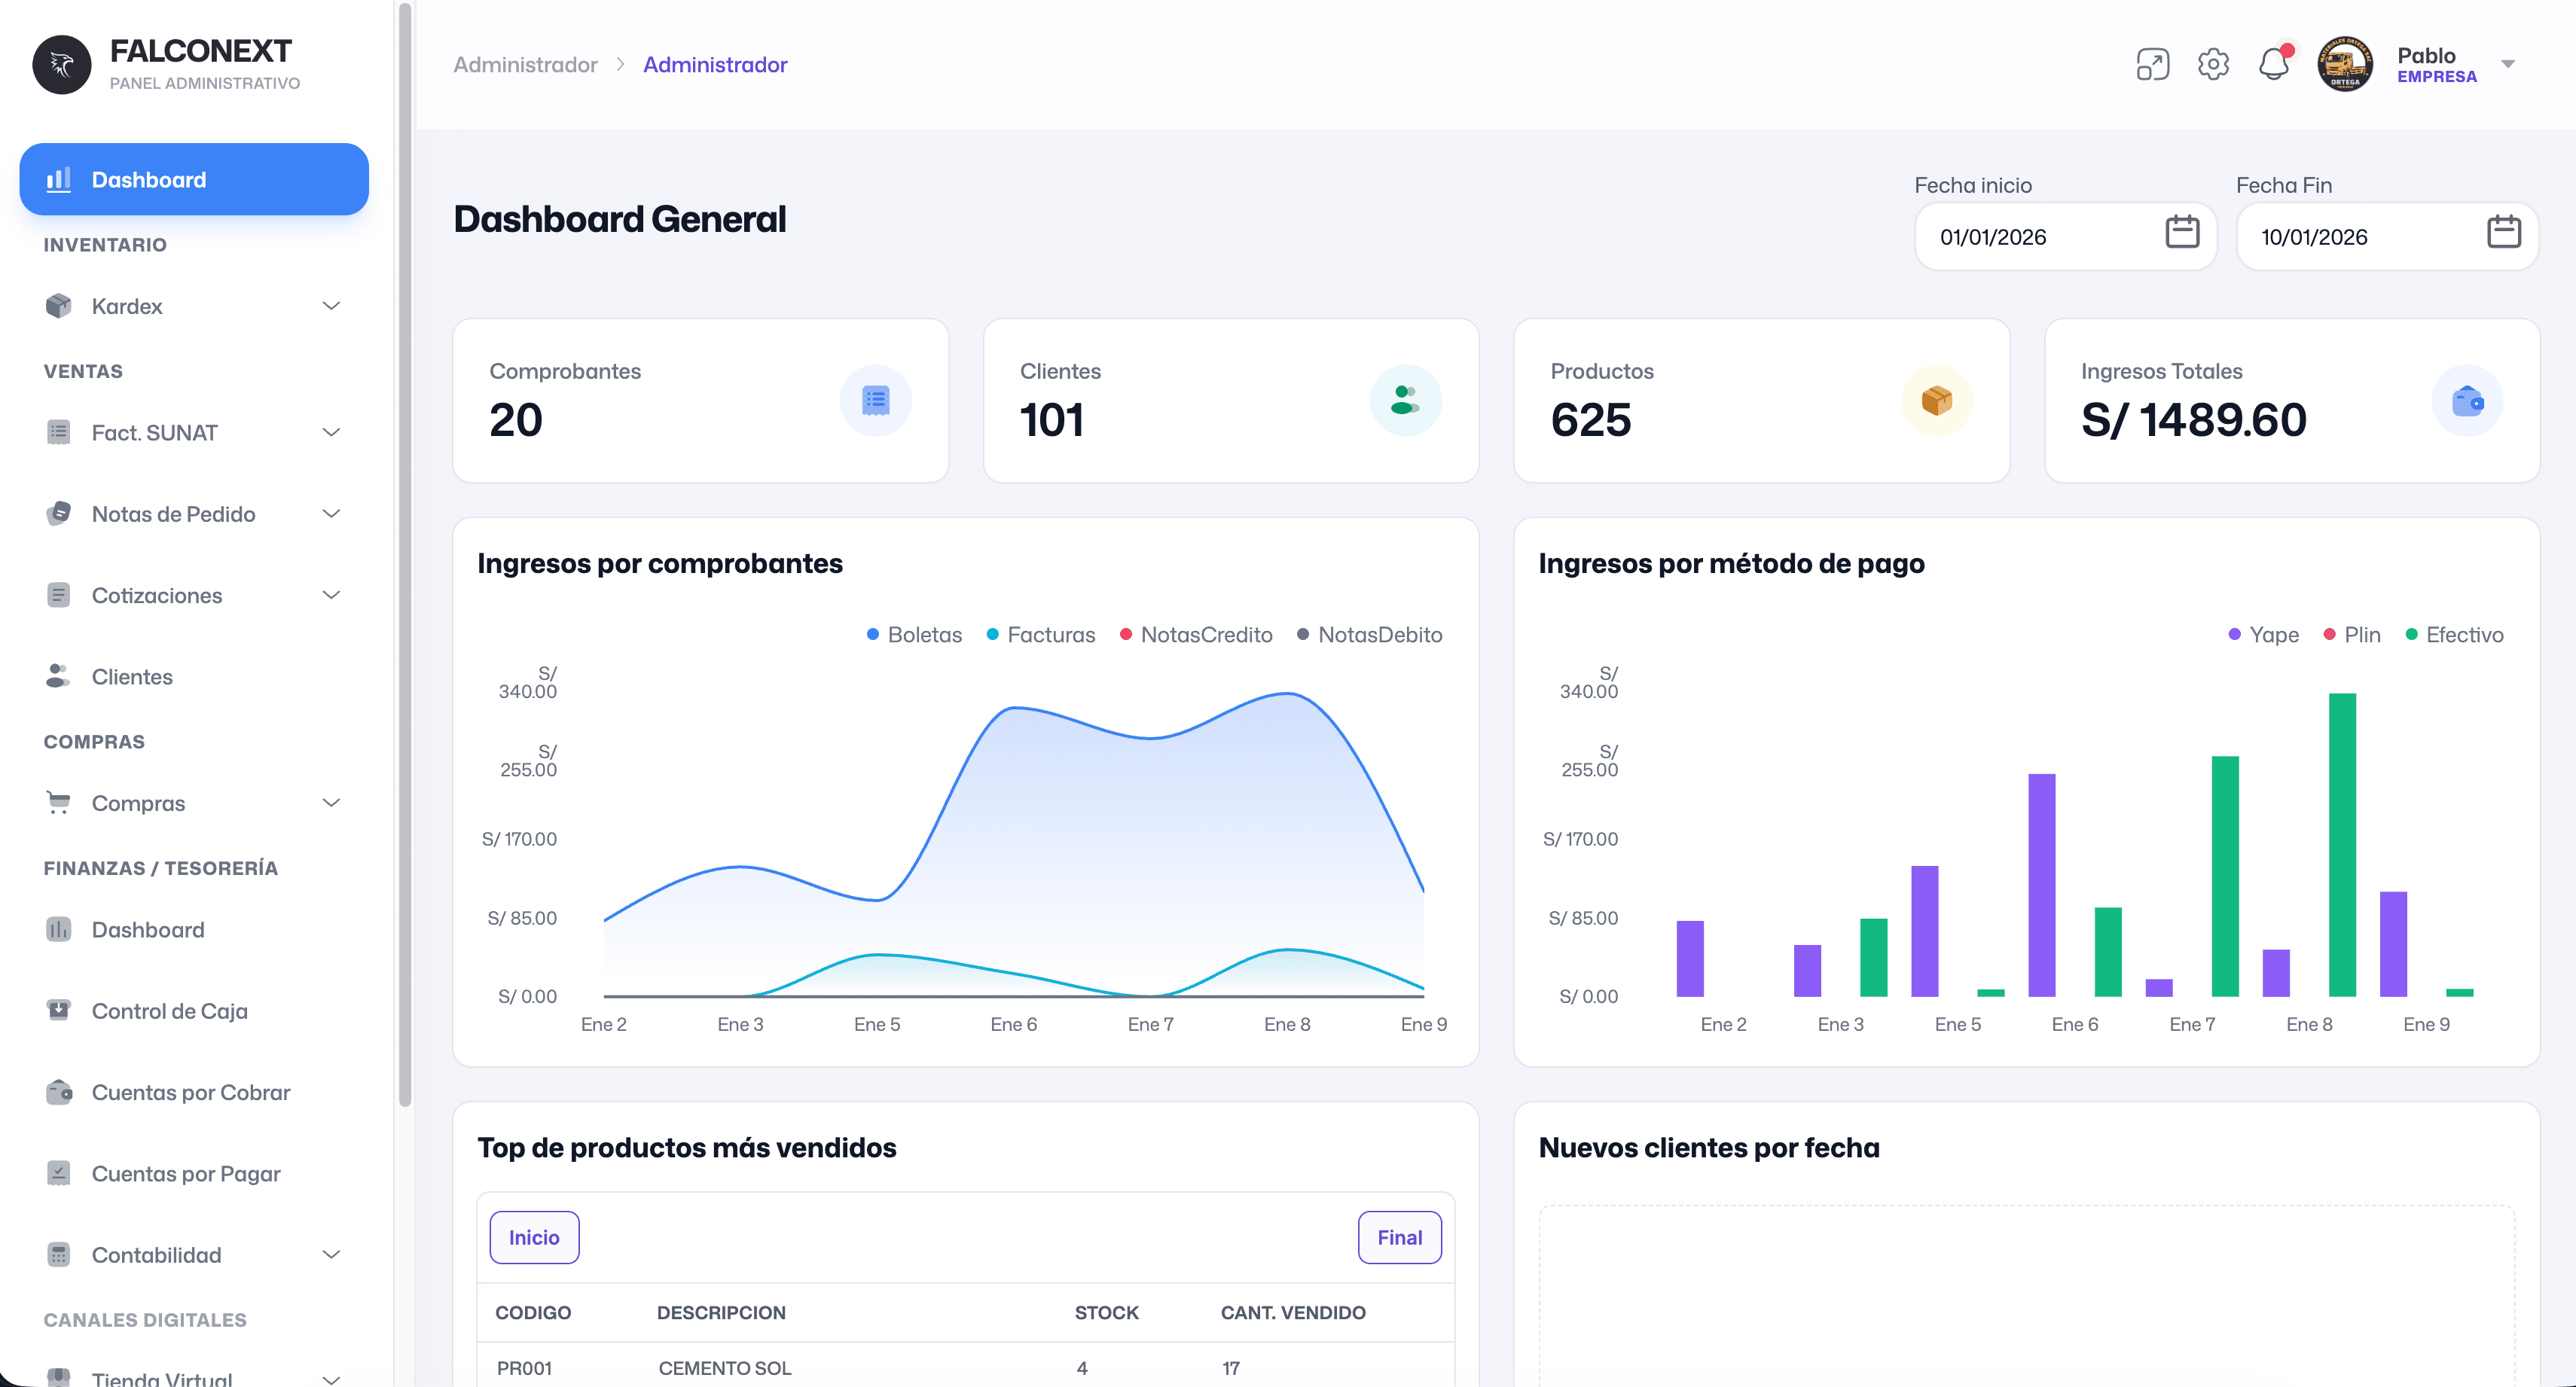The image size is (2576, 1387).
Task: Select the Compras shopping cart icon
Action: pos(58,802)
